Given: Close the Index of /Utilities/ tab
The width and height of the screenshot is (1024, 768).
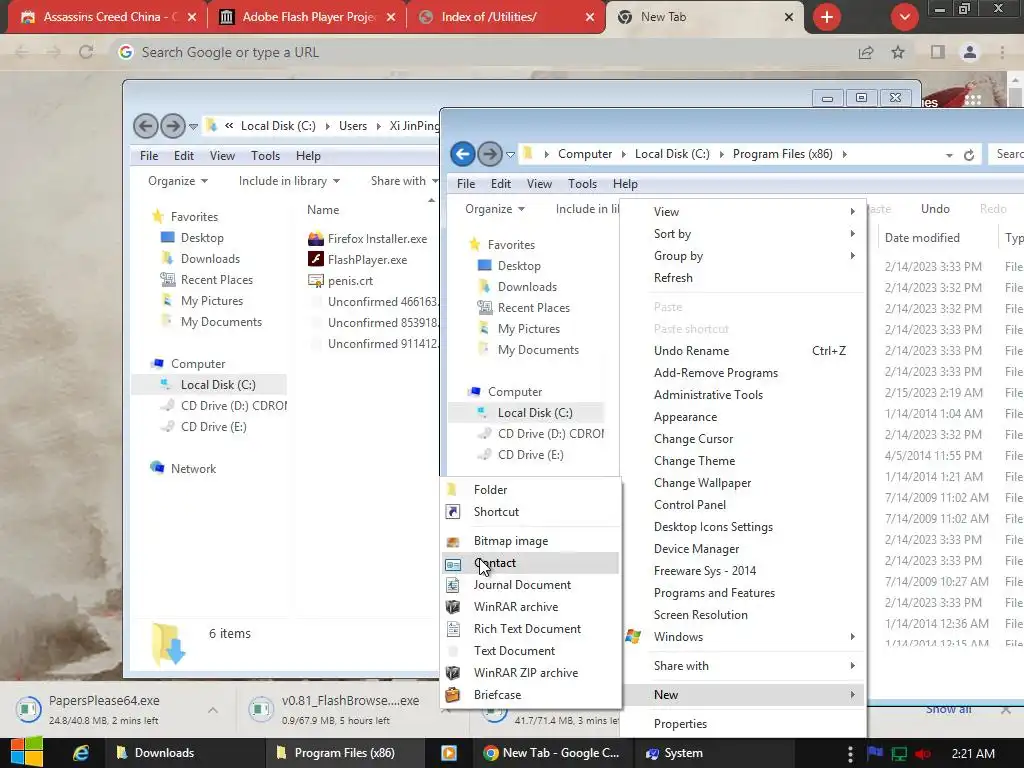Looking at the screenshot, I should pyautogui.click(x=590, y=17).
